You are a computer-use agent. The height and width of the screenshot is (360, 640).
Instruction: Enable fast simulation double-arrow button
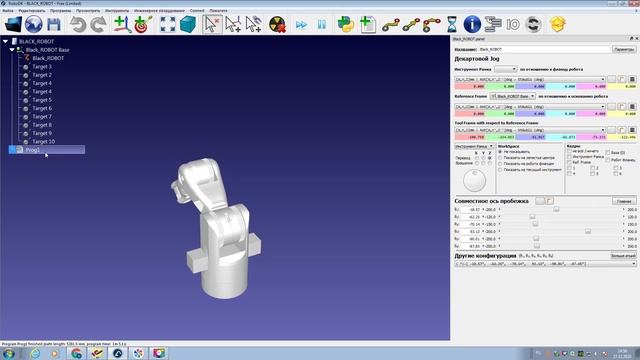click(301, 25)
